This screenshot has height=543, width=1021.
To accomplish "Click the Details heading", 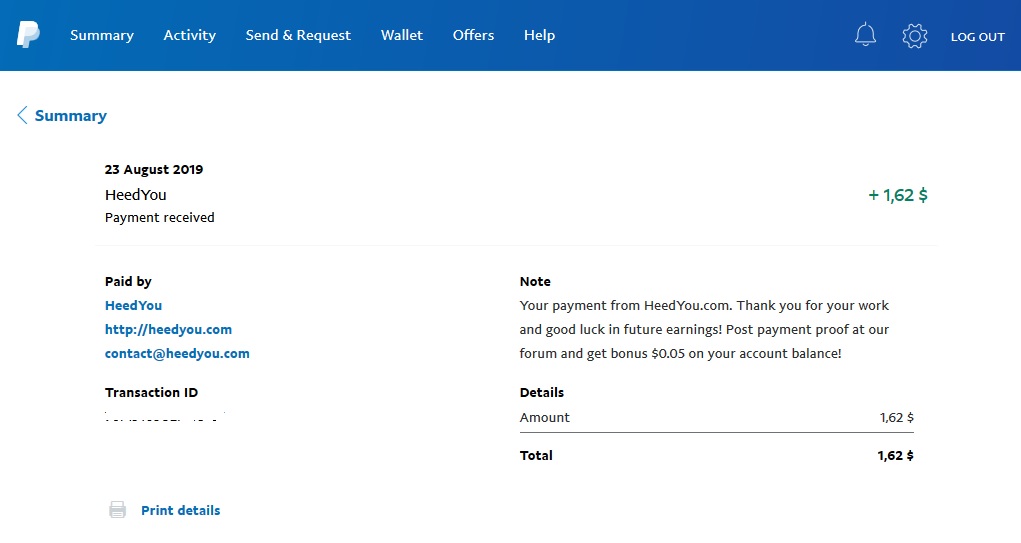I will [x=542, y=393].
